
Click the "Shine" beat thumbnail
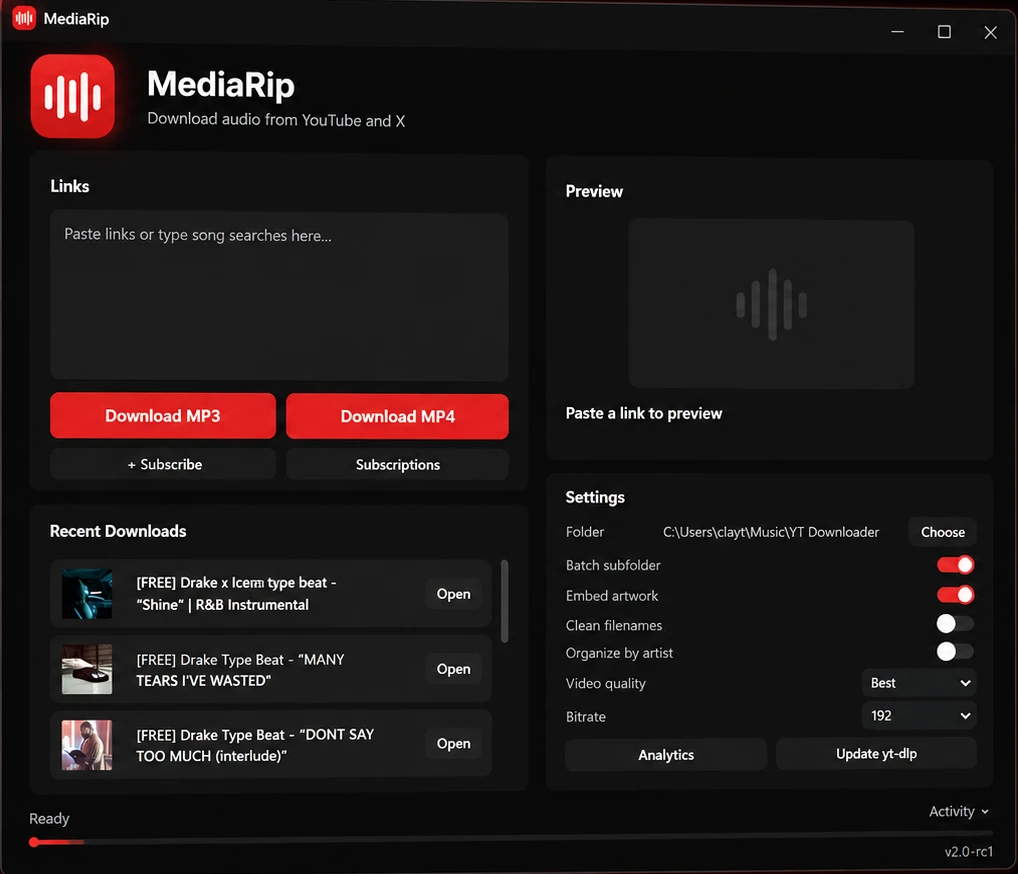click(87, 593)
